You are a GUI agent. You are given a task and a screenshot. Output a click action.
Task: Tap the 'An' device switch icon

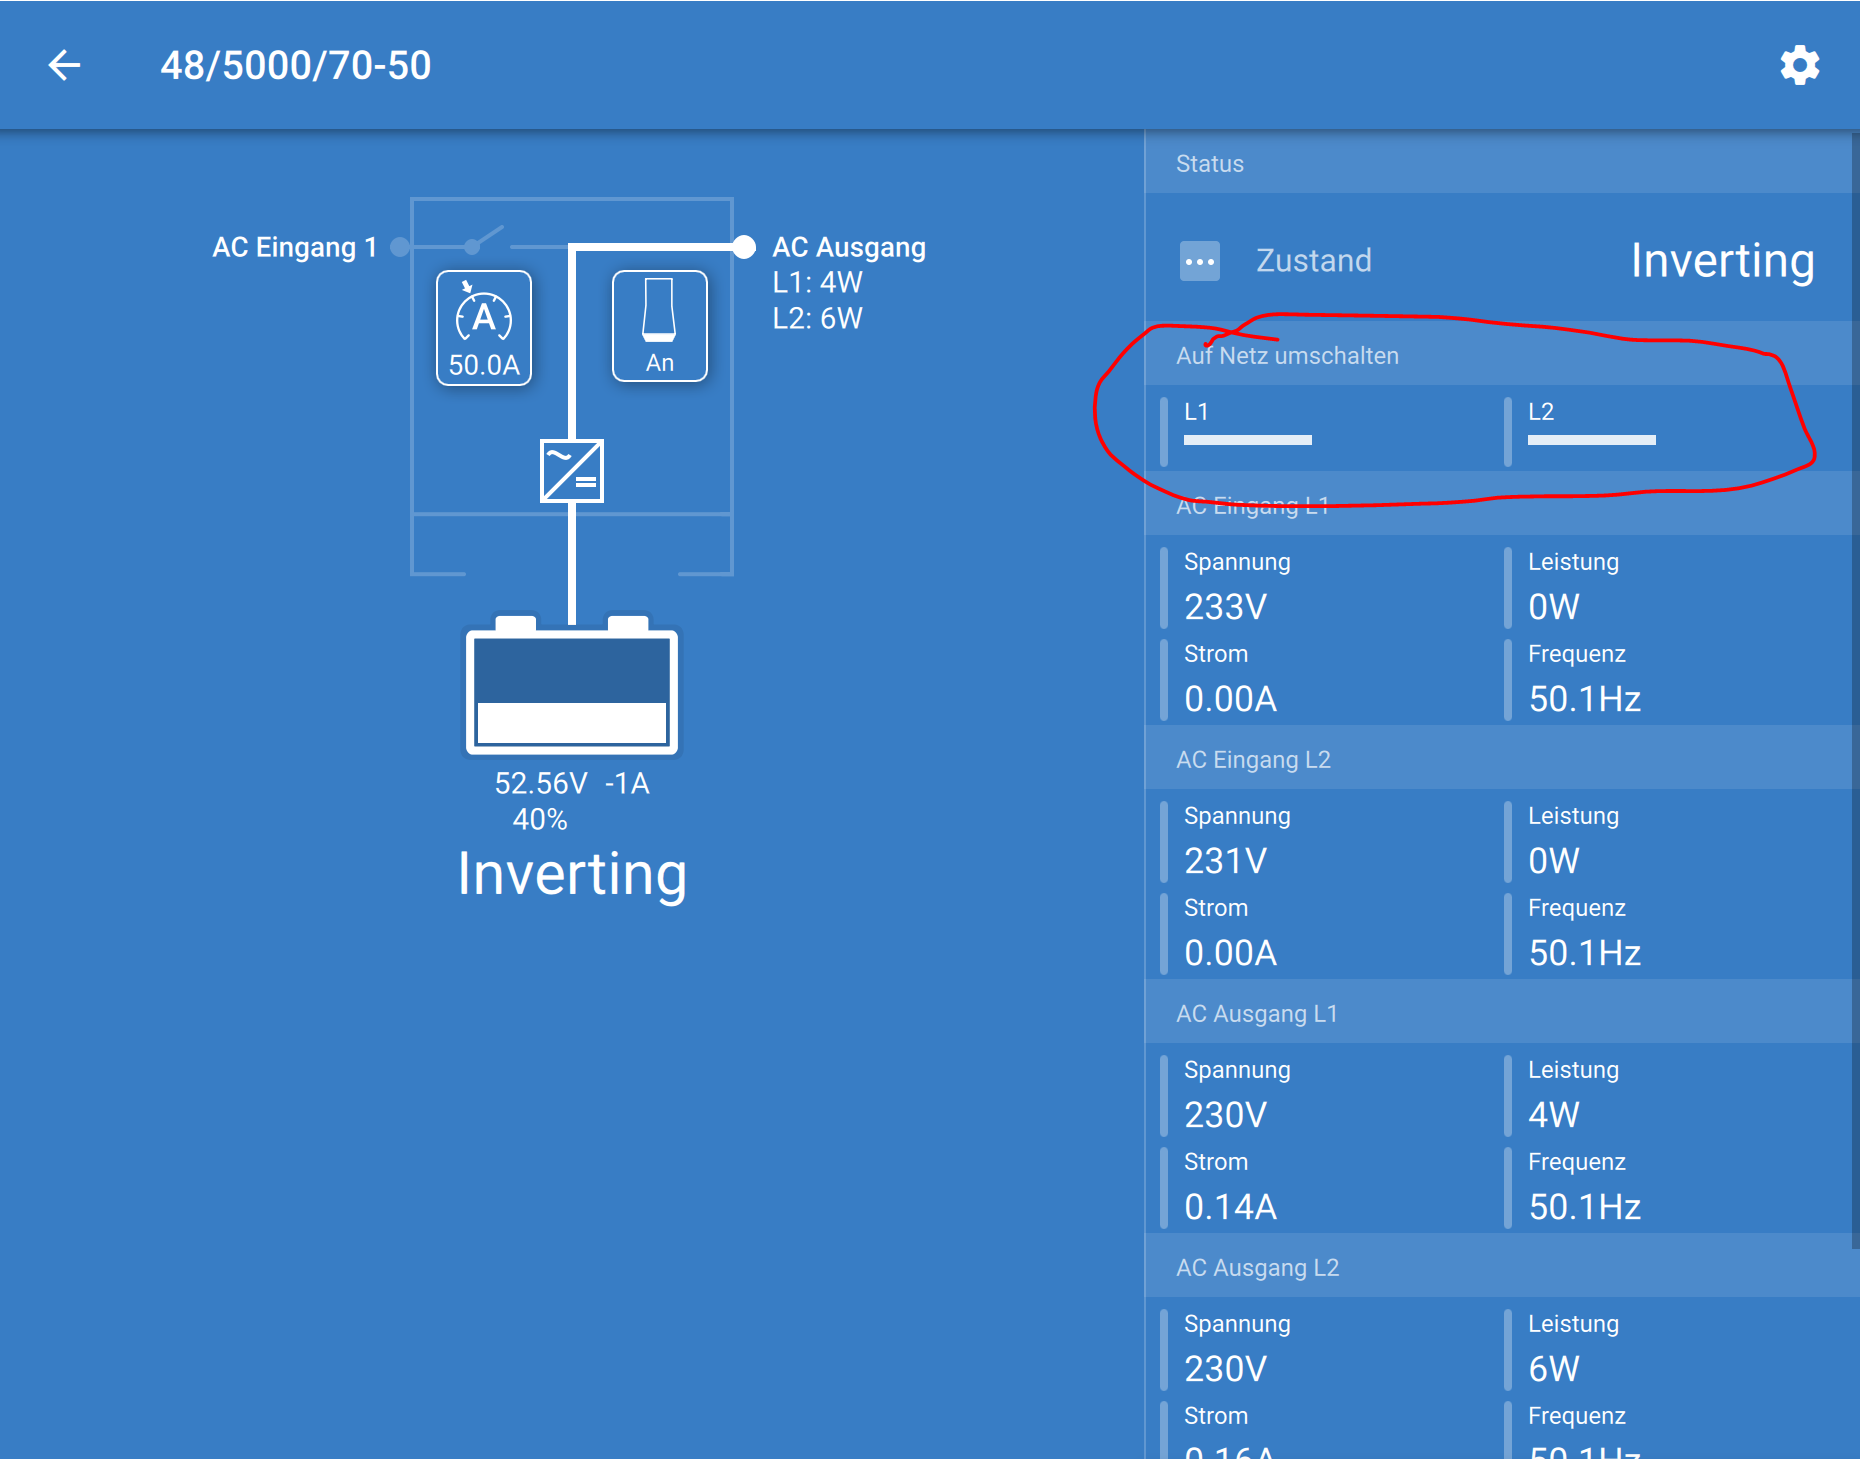[x=660, y=326]
